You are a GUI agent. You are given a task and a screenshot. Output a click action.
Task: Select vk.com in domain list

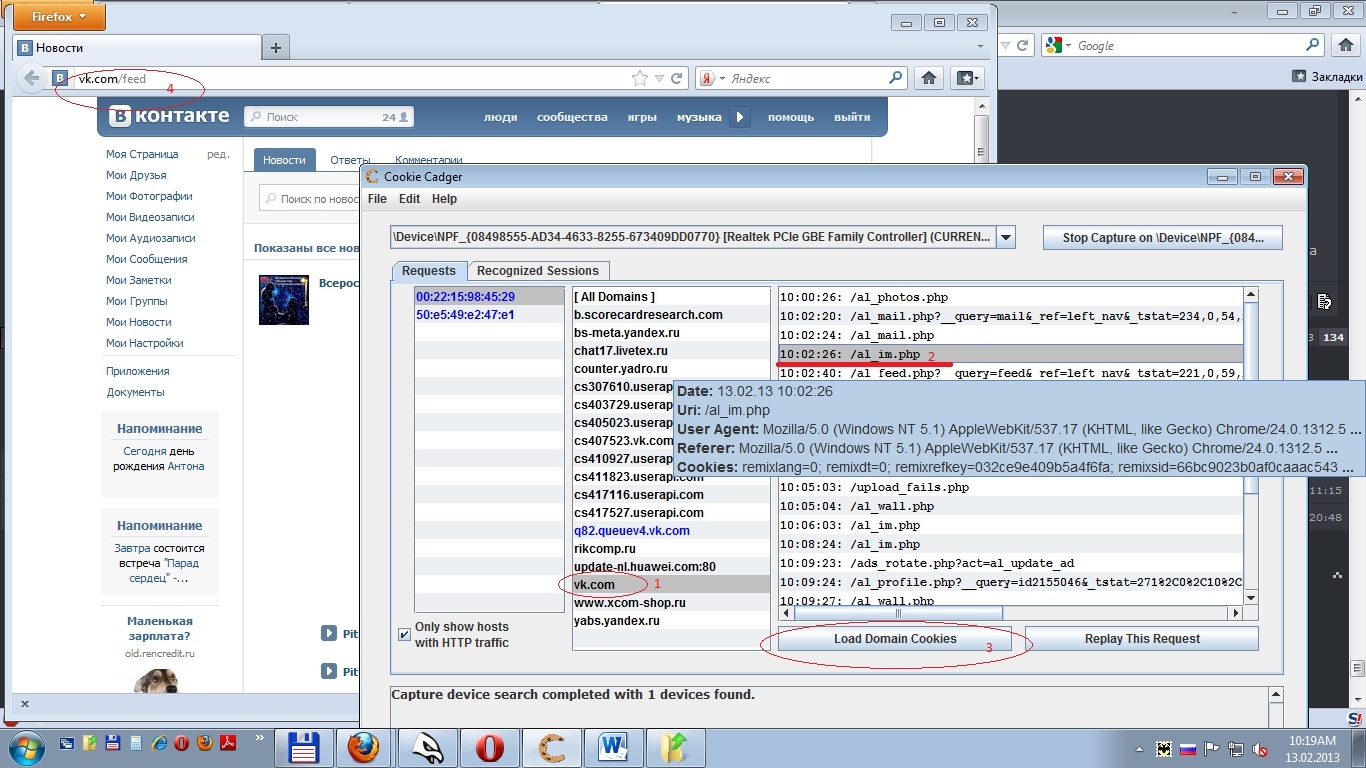[671, 585]
